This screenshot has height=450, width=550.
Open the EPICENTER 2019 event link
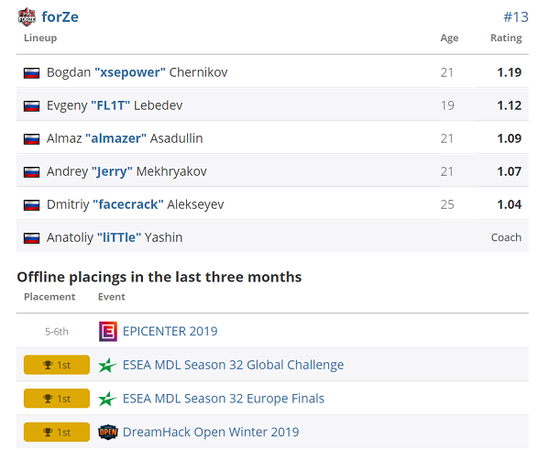[x=170, y=331]
